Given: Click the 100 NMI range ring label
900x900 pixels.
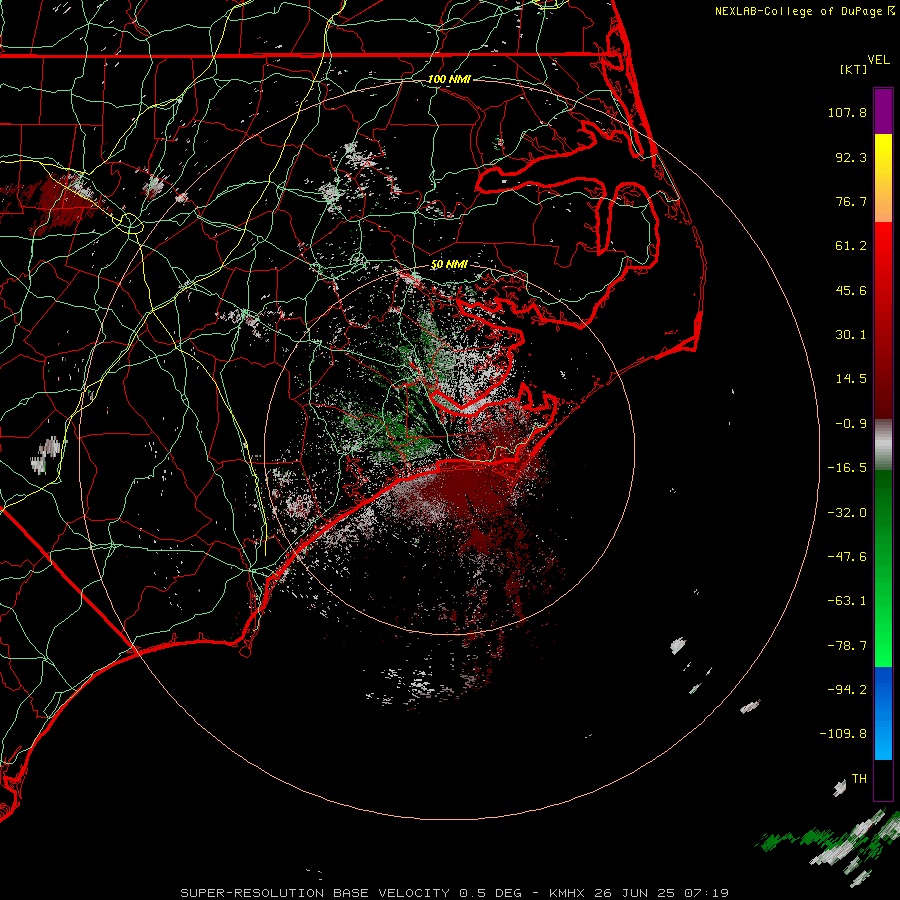Looking at the screenshot, I should point(449,79).
